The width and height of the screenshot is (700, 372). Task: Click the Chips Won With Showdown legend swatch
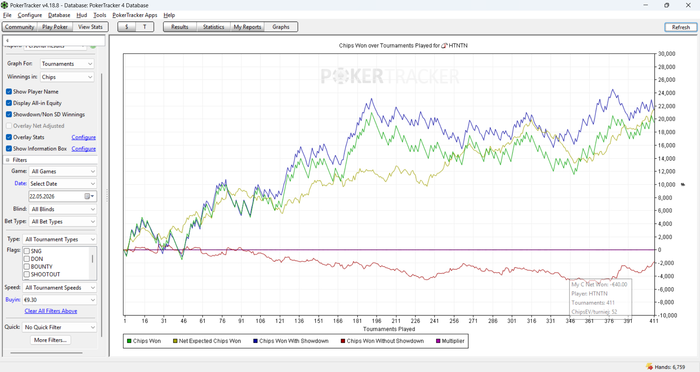(x=255, y=341)
